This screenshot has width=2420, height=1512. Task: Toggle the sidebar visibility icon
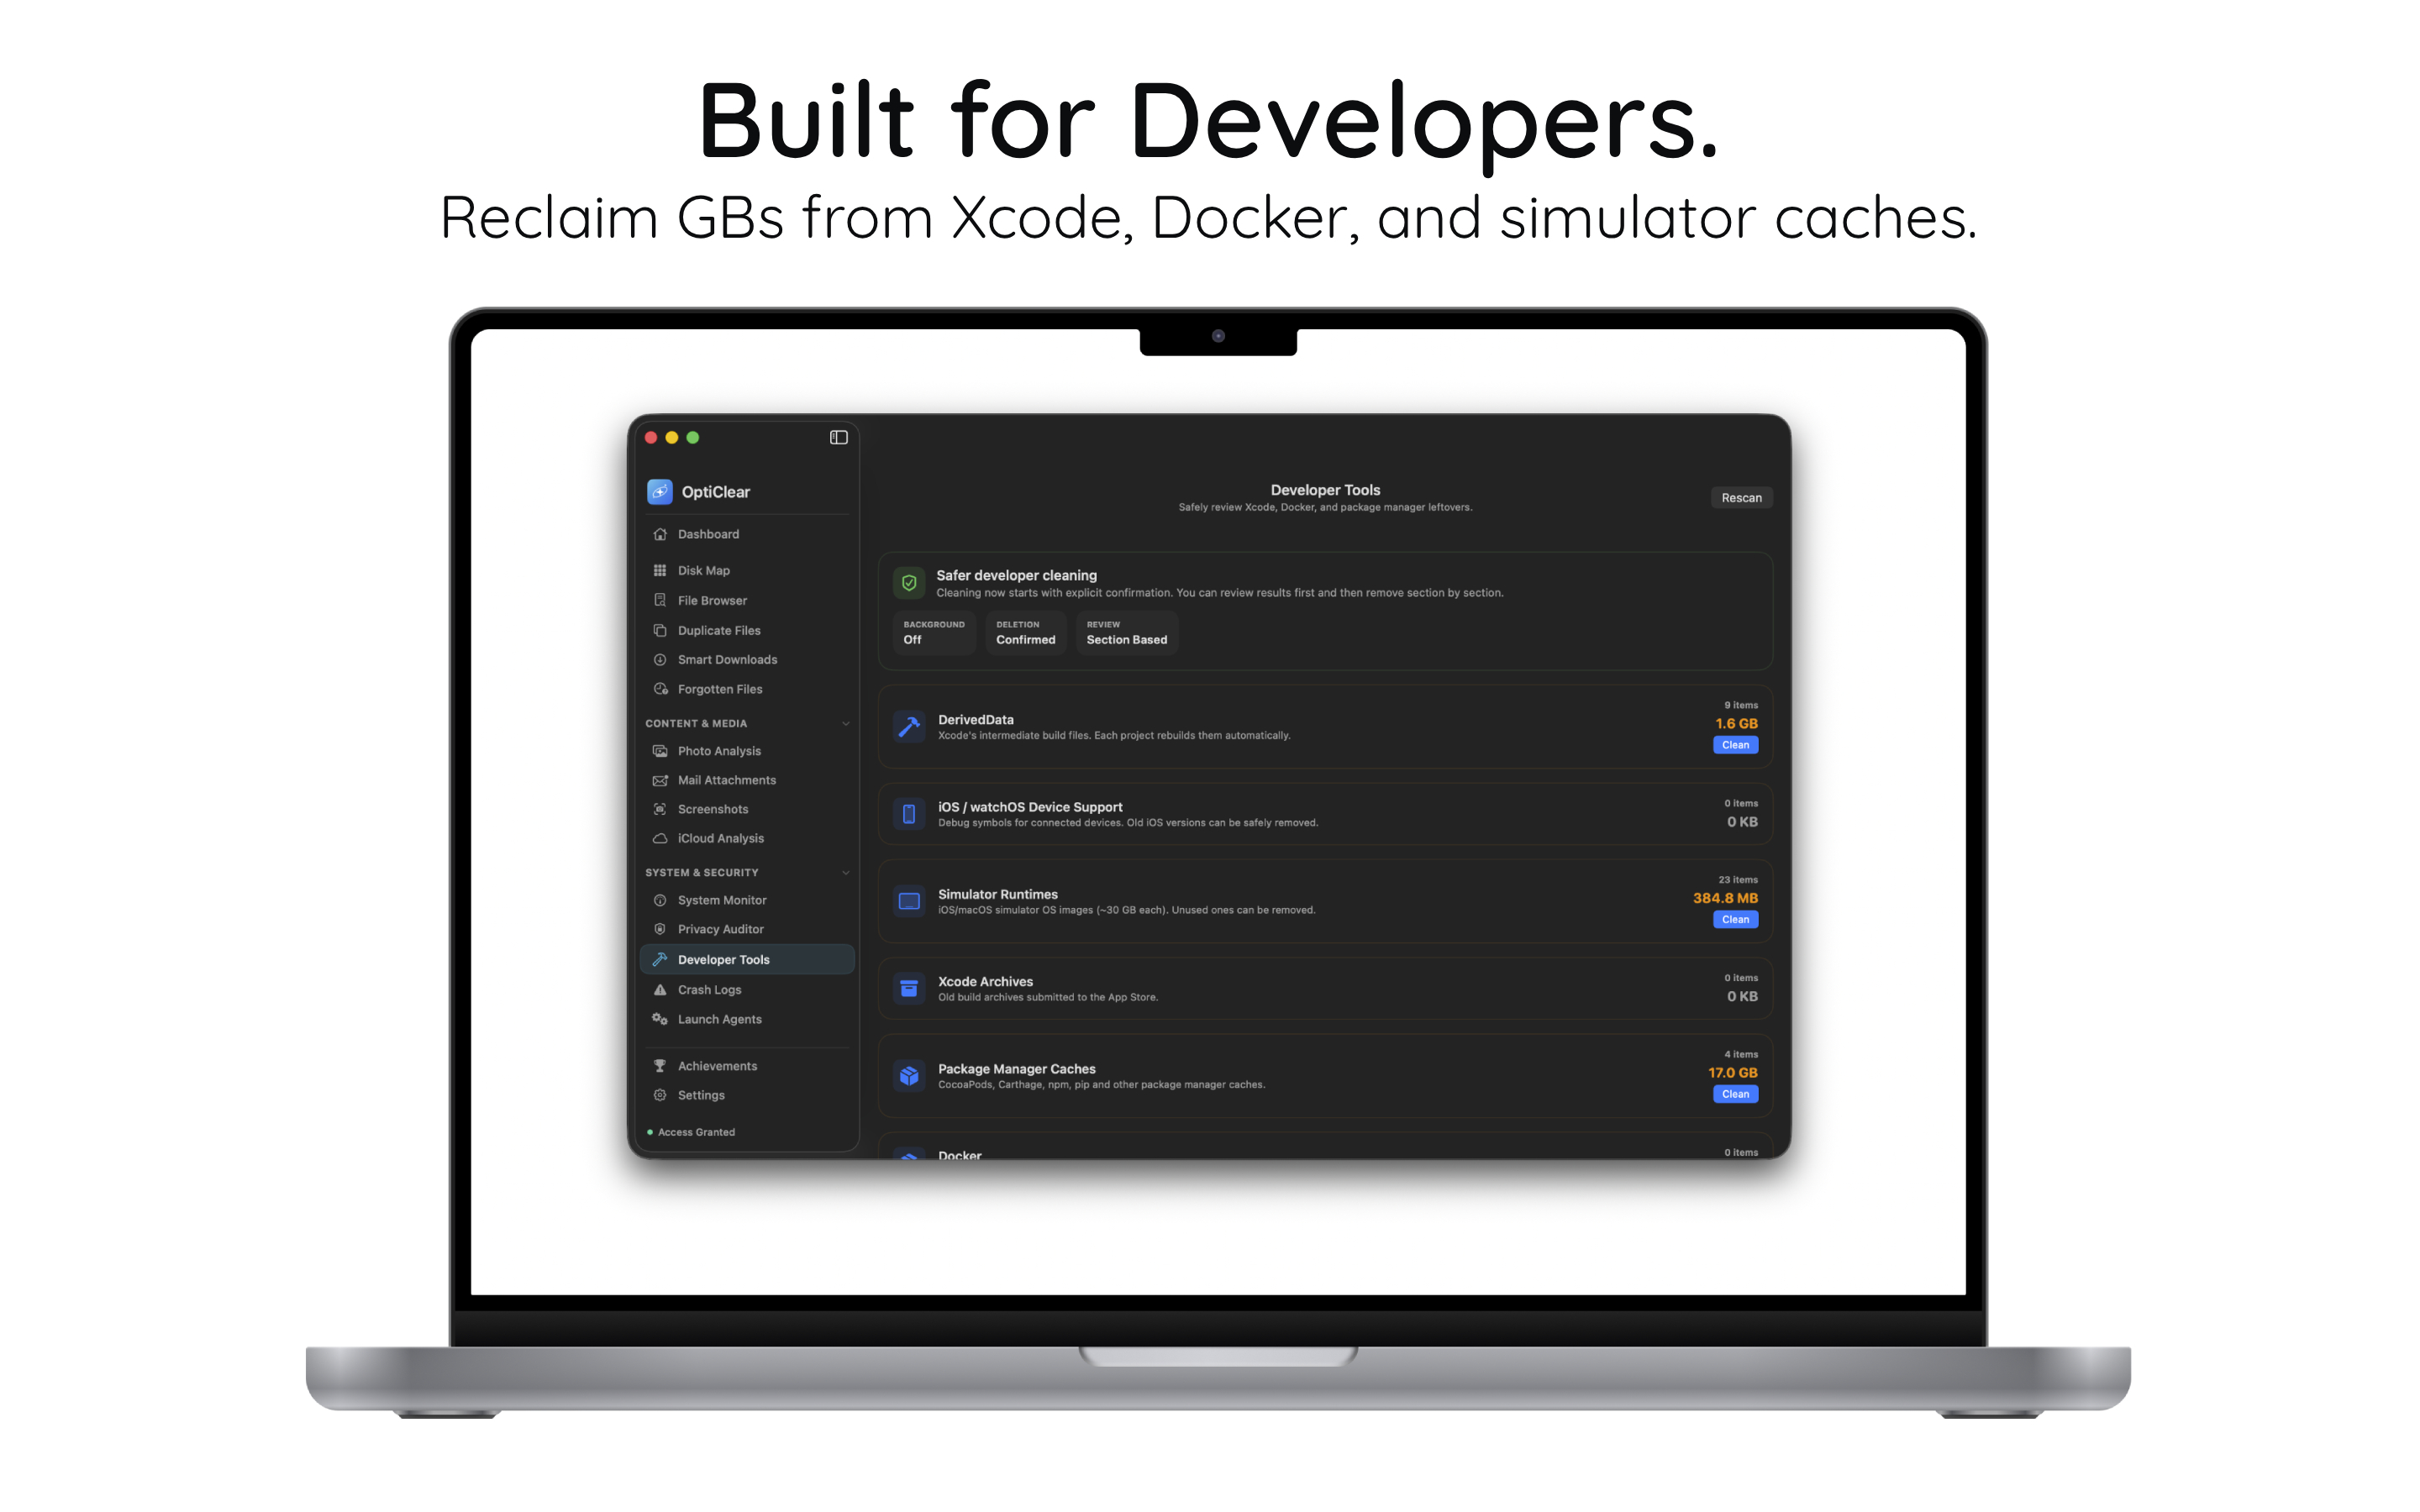[838, 437]
